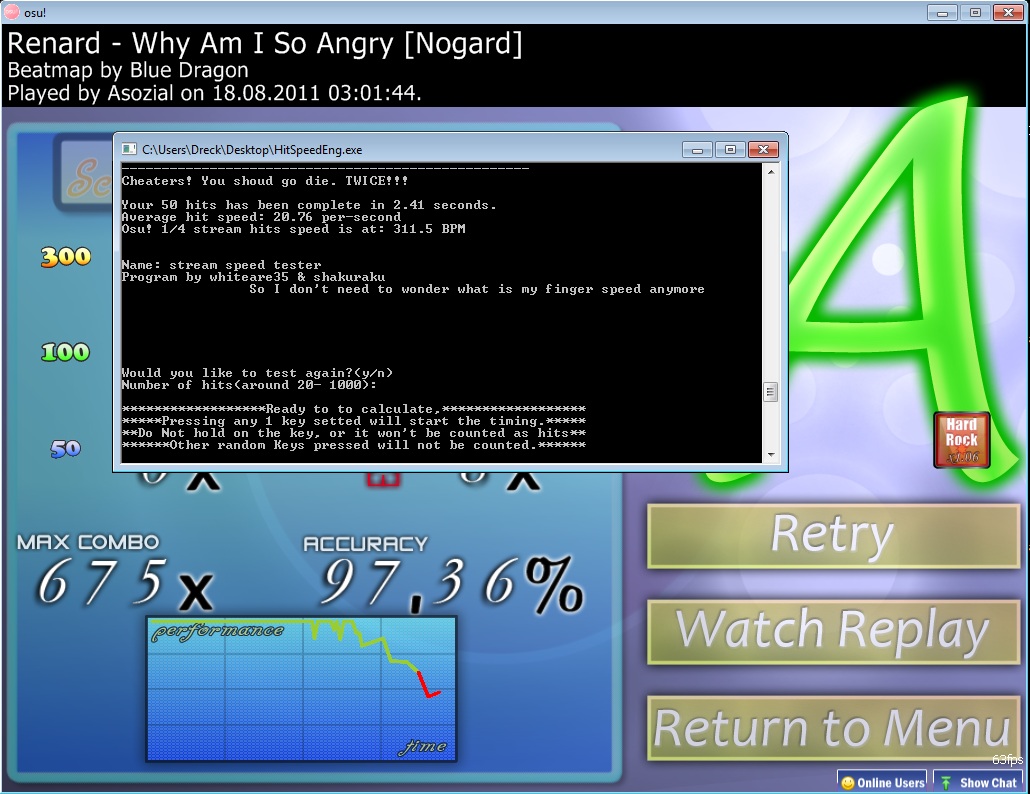Click console line 'Would you like to test again?(y/n)'
The height and width of the screenshot is (794, 1030).
point(257,373)
